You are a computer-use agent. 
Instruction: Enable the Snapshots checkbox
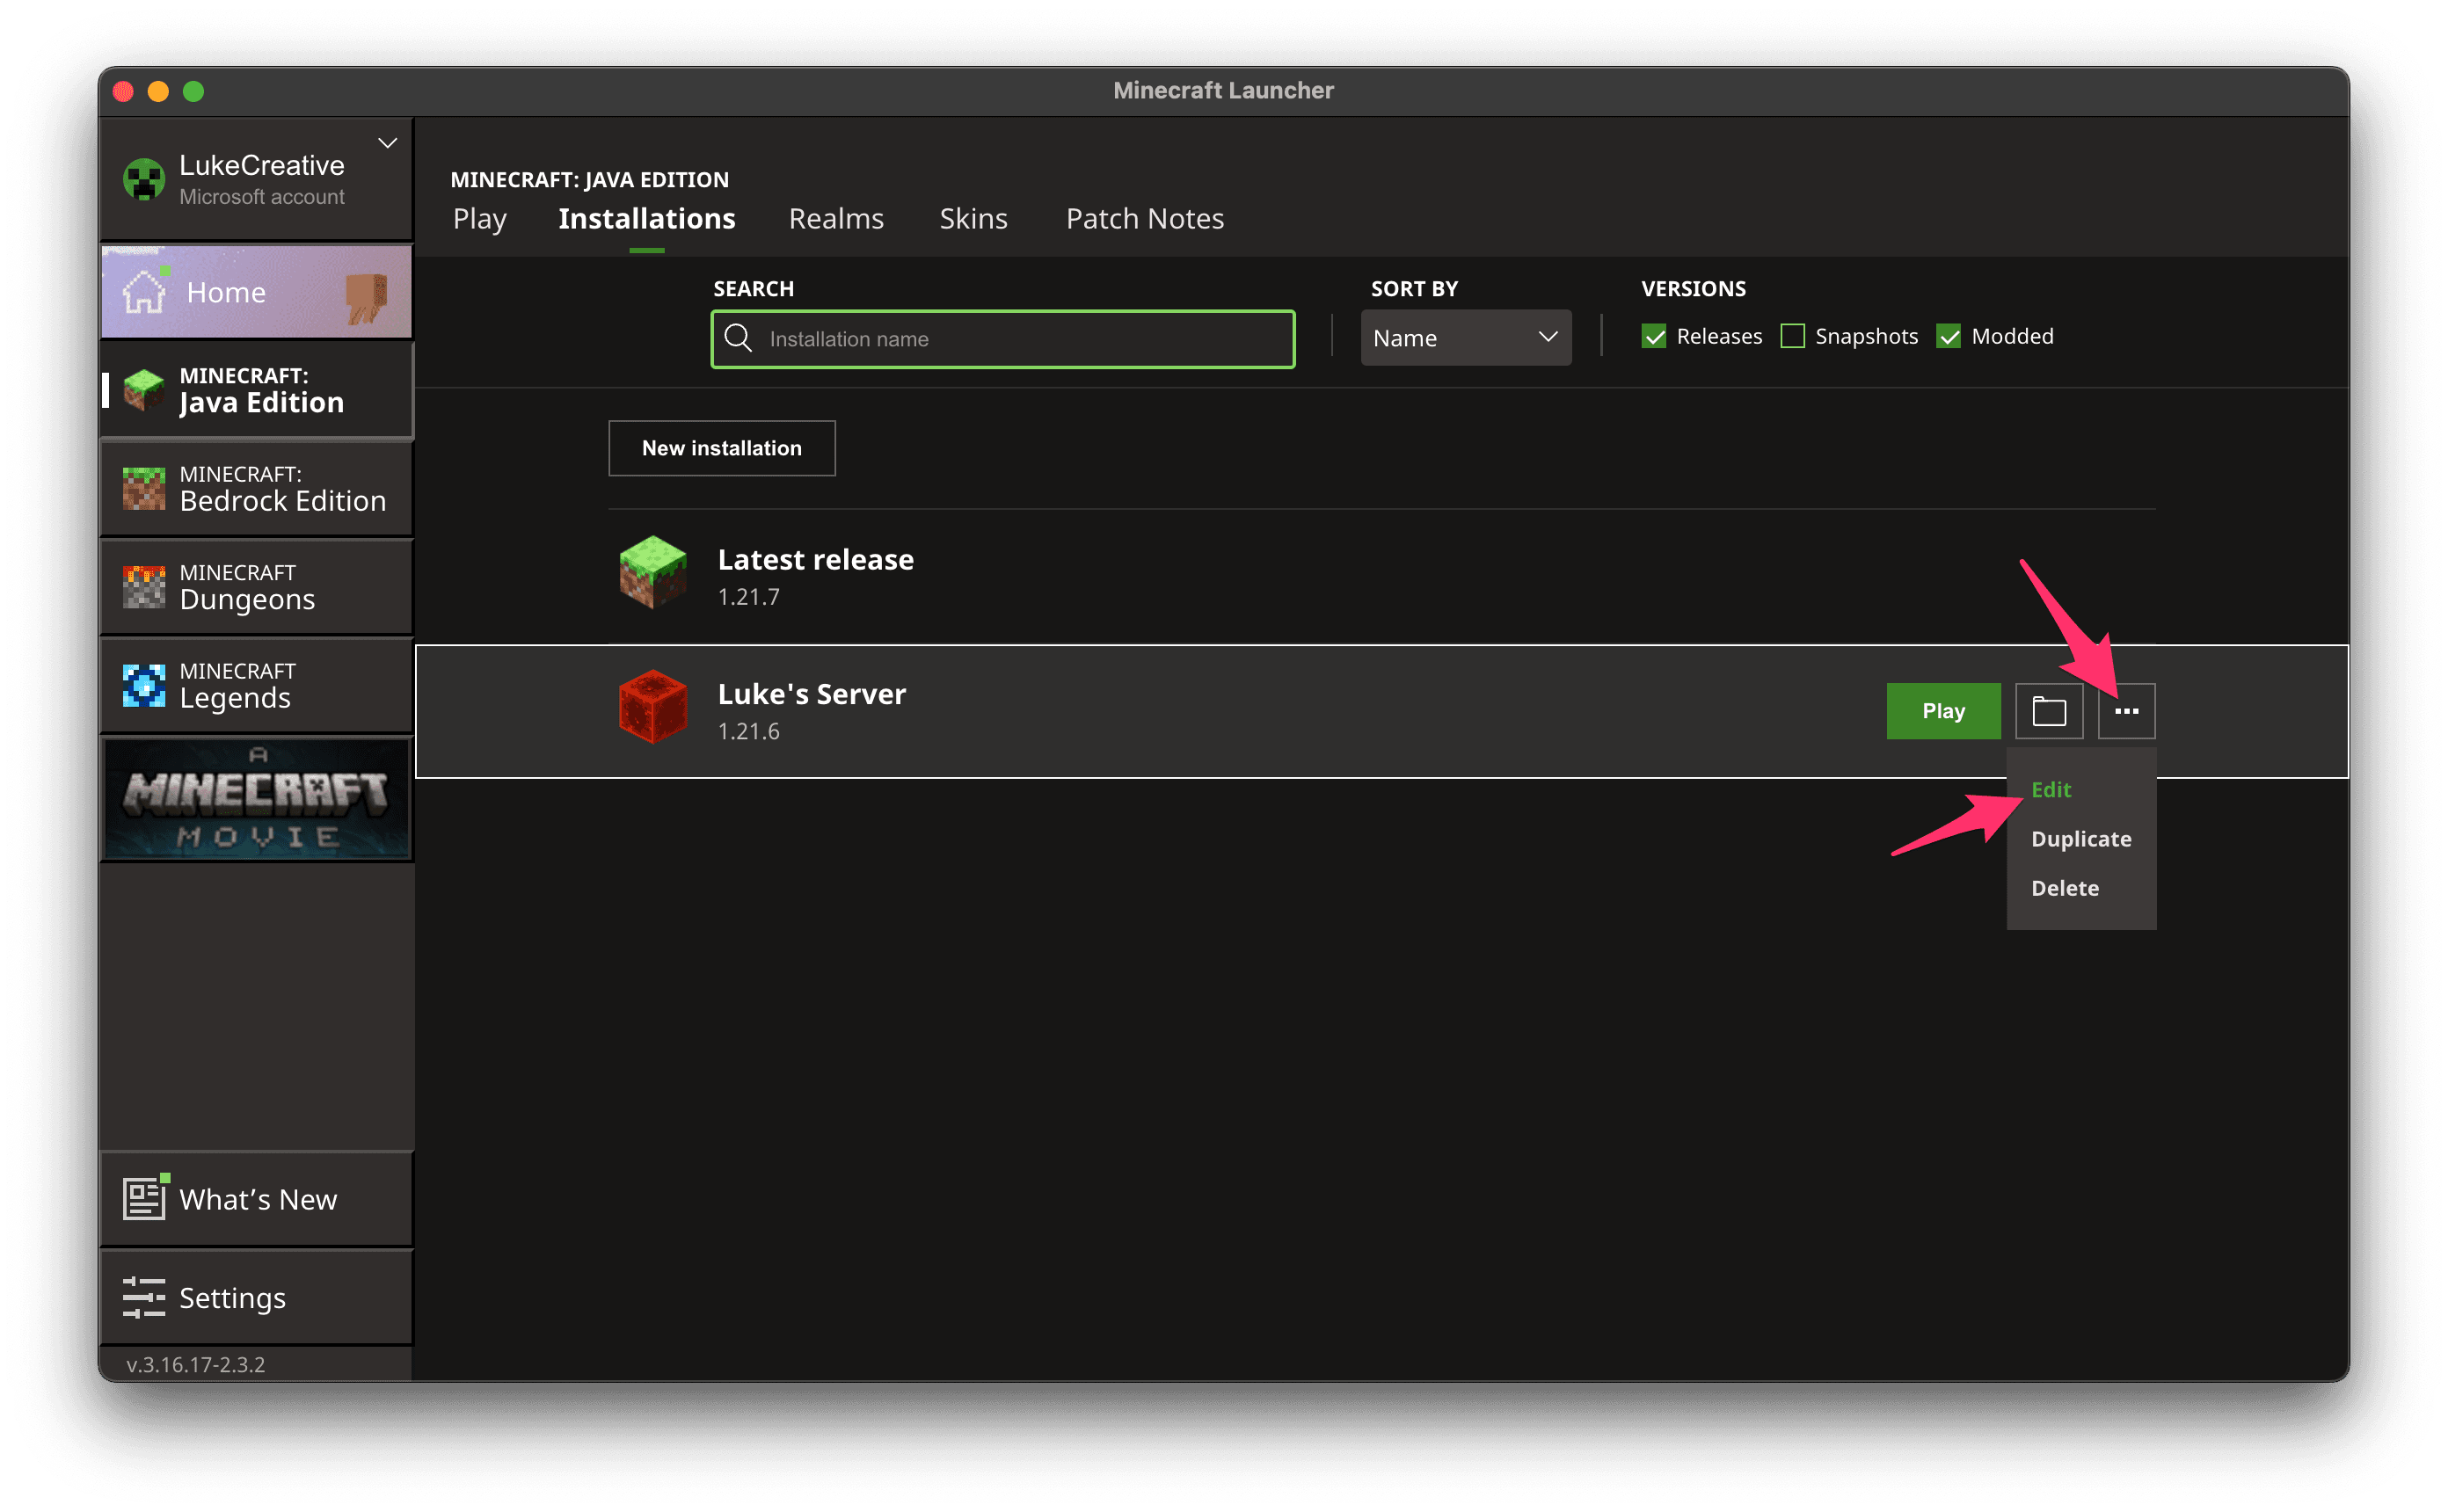pos(1792,337)
